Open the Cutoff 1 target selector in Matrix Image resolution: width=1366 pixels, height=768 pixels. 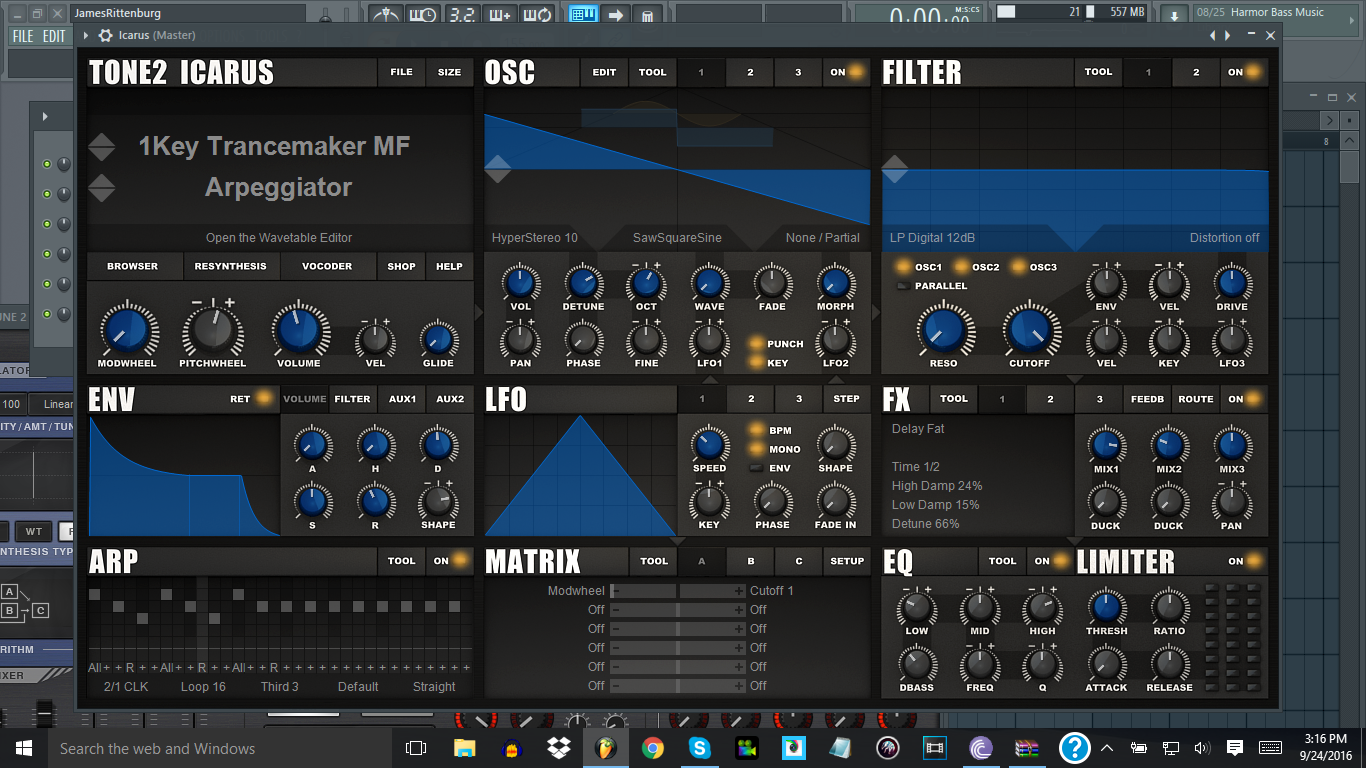[772, 591]
